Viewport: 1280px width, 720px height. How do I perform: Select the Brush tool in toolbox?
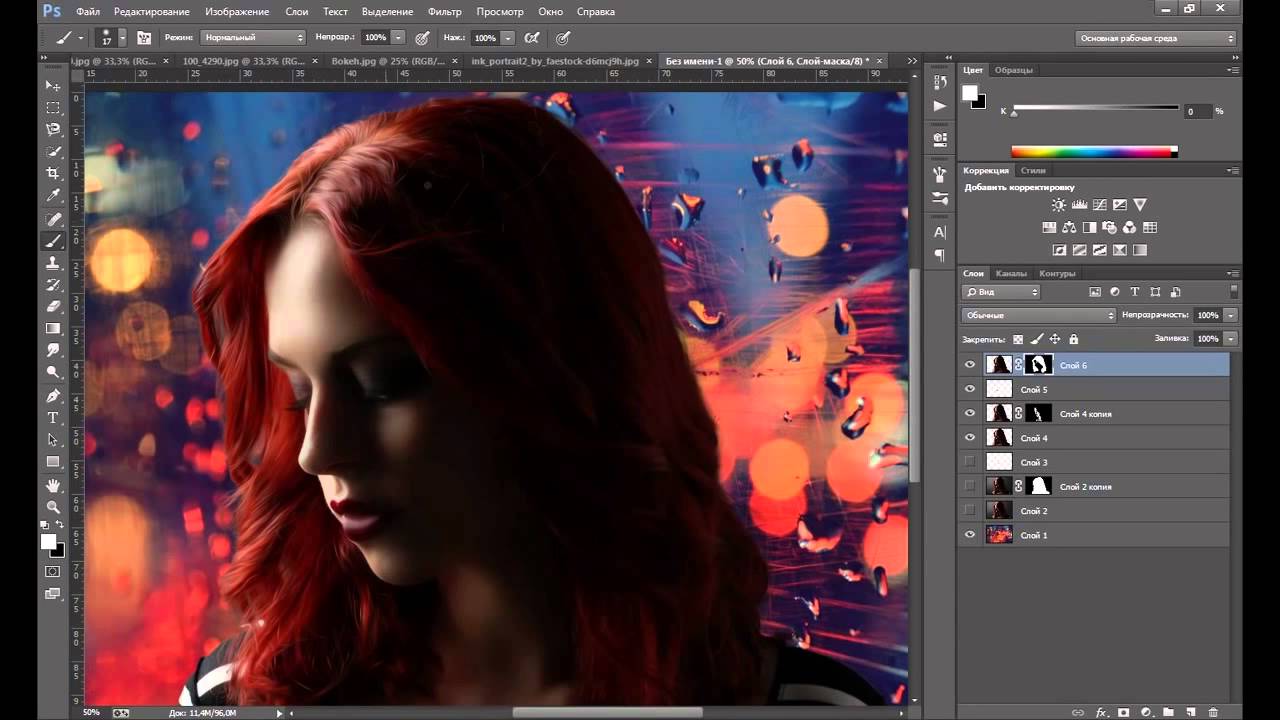(x=53, y=241)
